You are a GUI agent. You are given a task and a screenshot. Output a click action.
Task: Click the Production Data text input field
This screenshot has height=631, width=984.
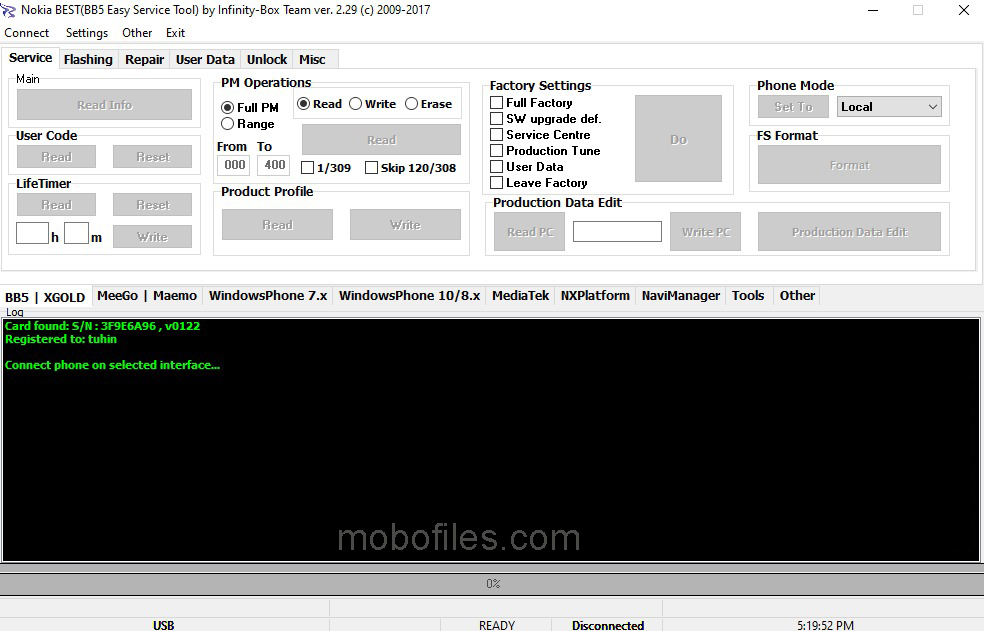tap(617, 232)
